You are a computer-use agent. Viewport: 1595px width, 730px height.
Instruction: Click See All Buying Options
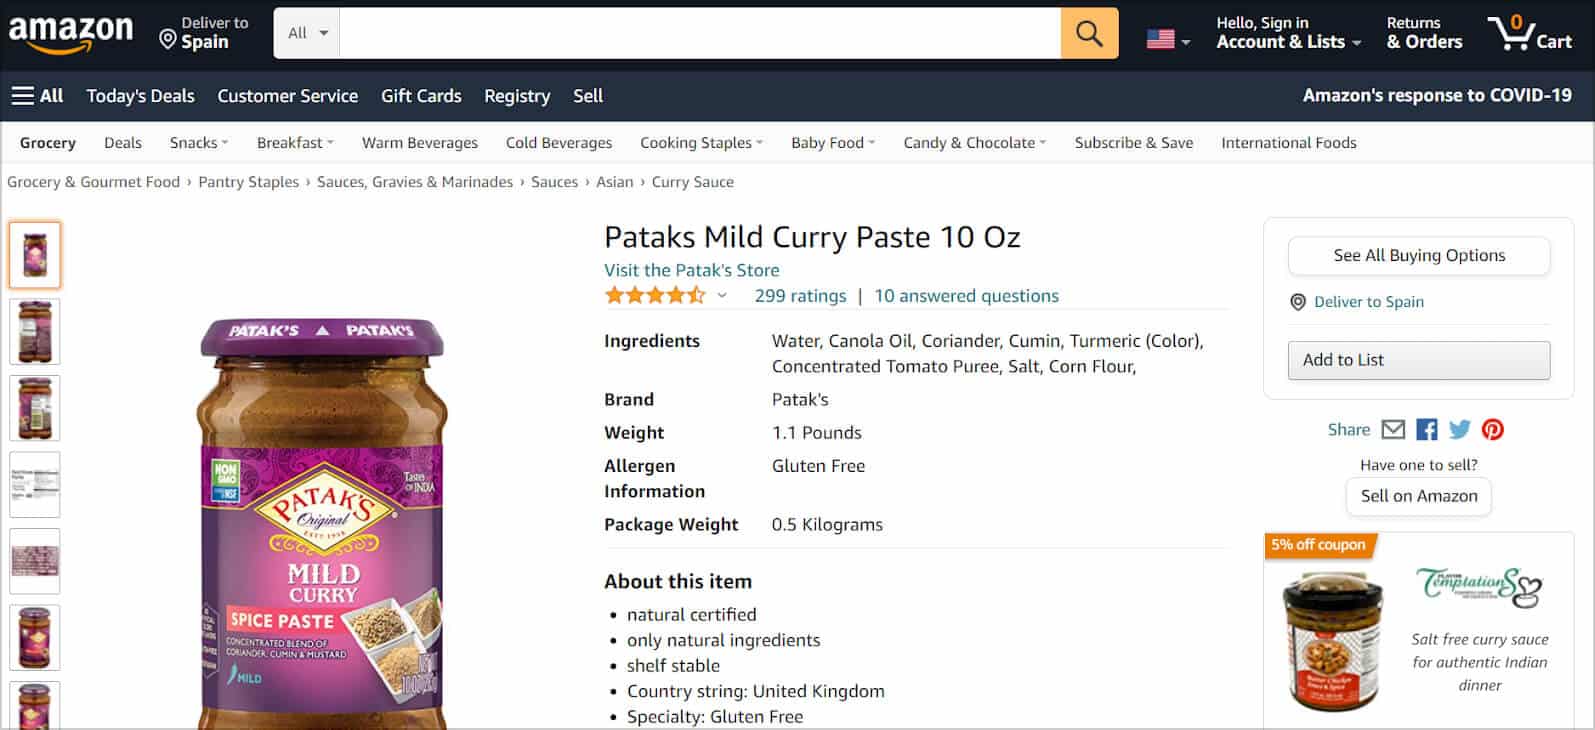tap(1418, 255)
